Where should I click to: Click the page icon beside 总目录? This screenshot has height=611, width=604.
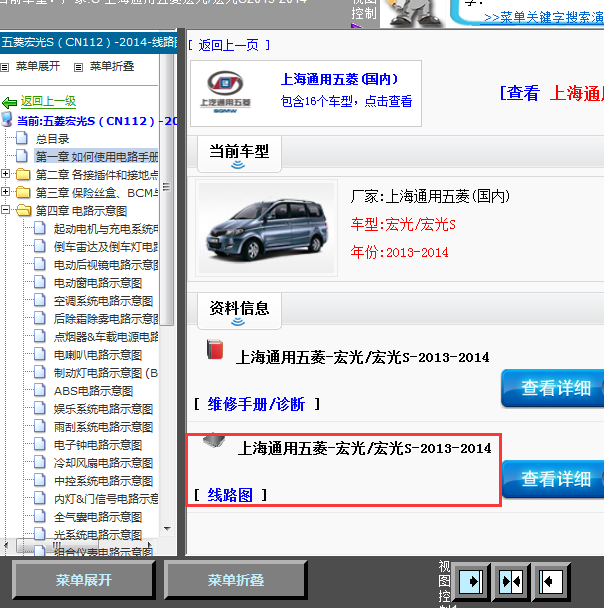(22, 138)
